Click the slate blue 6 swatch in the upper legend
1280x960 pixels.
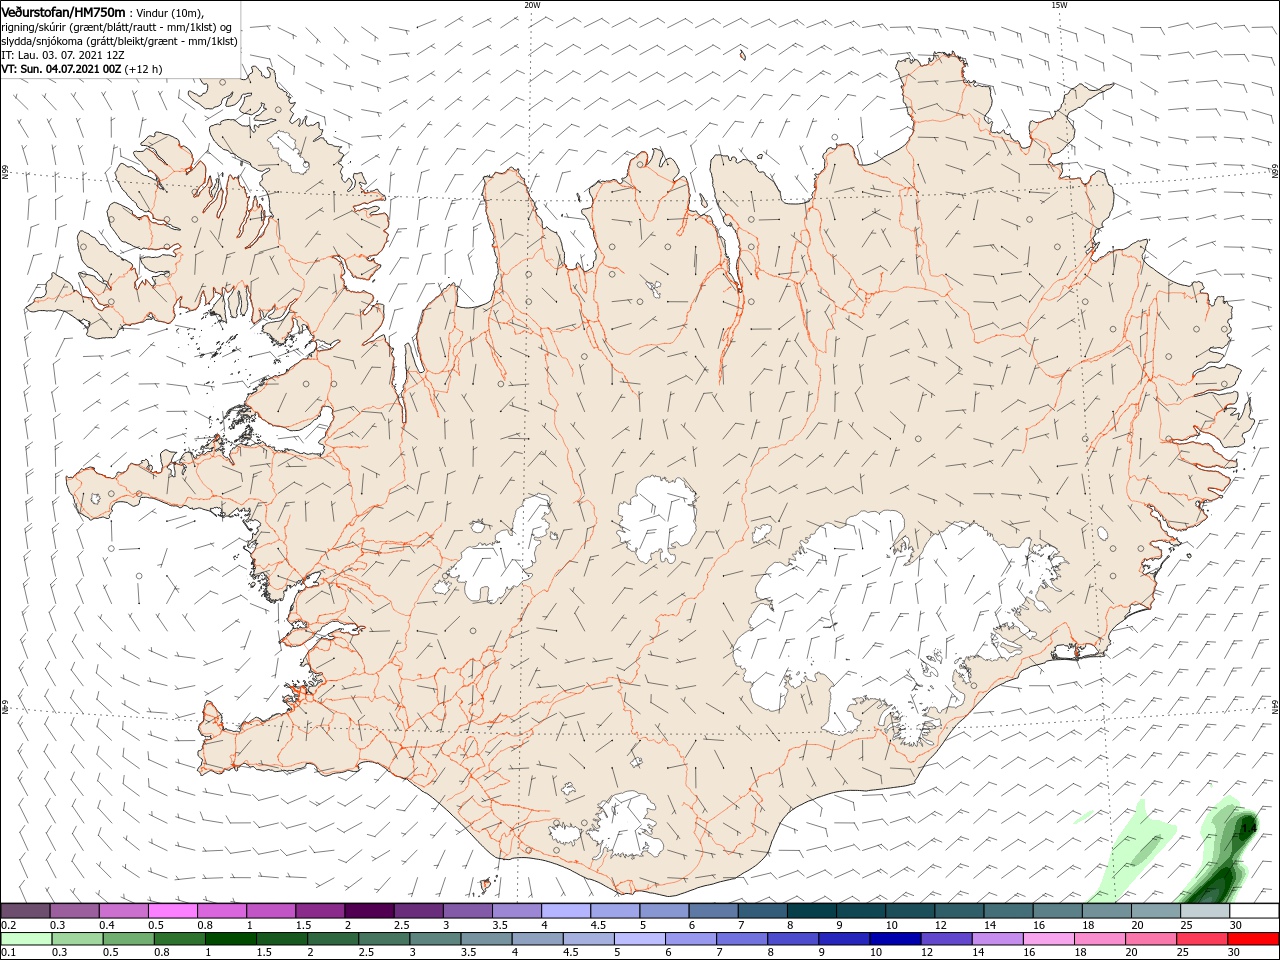(713, 911)
